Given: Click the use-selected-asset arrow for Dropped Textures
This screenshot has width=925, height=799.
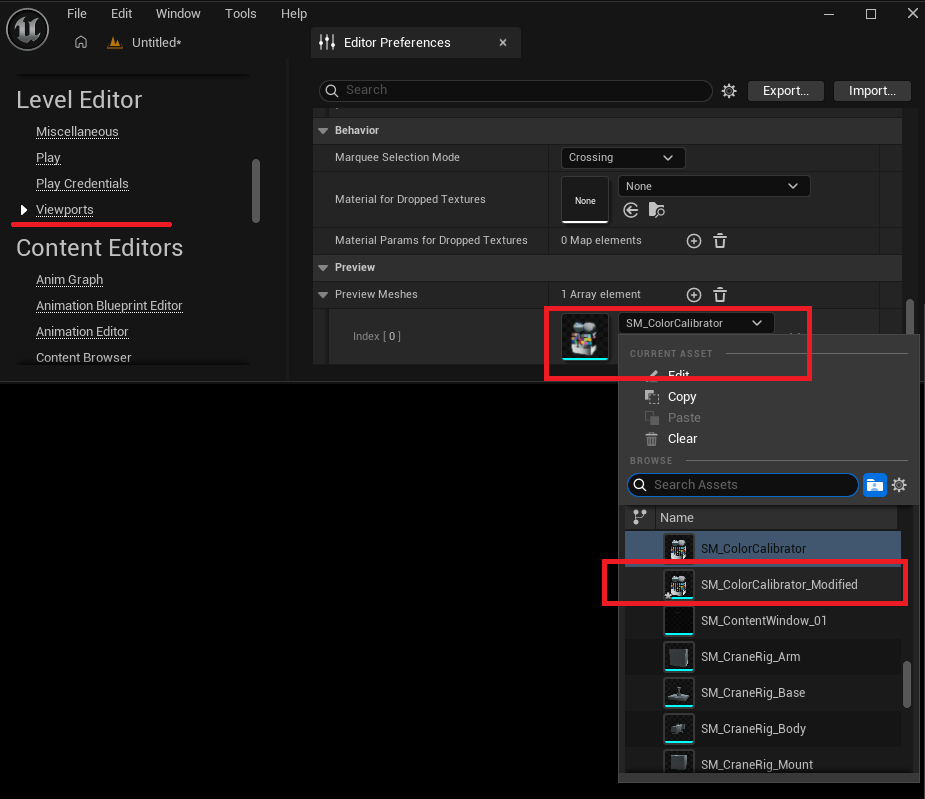Looking at the screenshot, I should point(631,210).
